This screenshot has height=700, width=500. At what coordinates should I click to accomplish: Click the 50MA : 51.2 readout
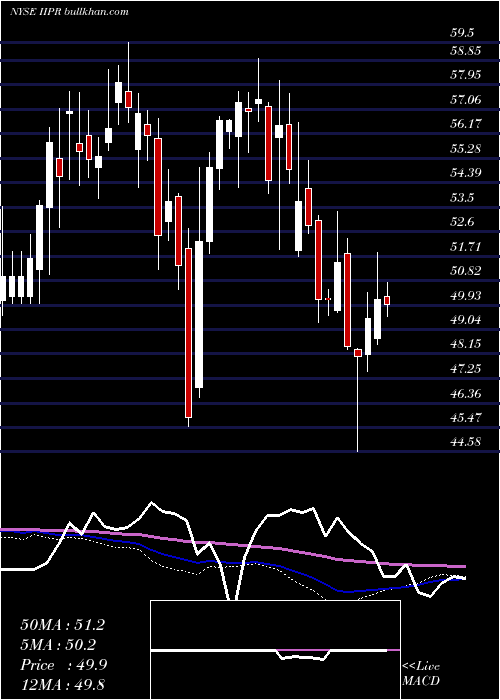click(62, 625)
